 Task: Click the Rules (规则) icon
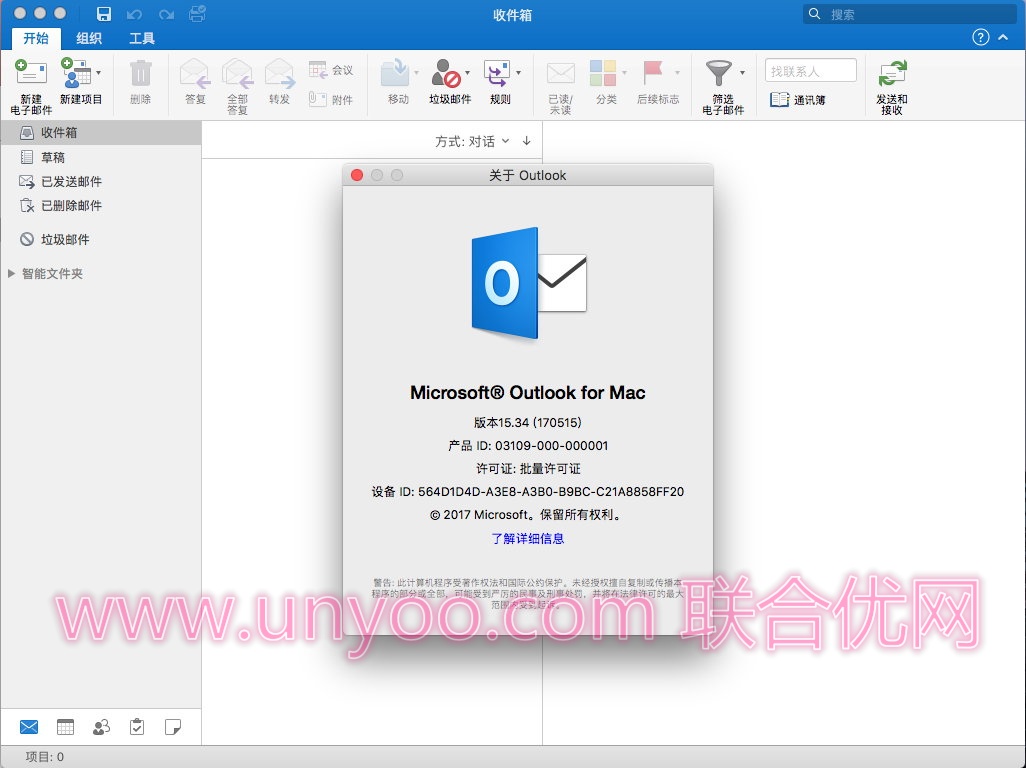[x=497, y=73]
